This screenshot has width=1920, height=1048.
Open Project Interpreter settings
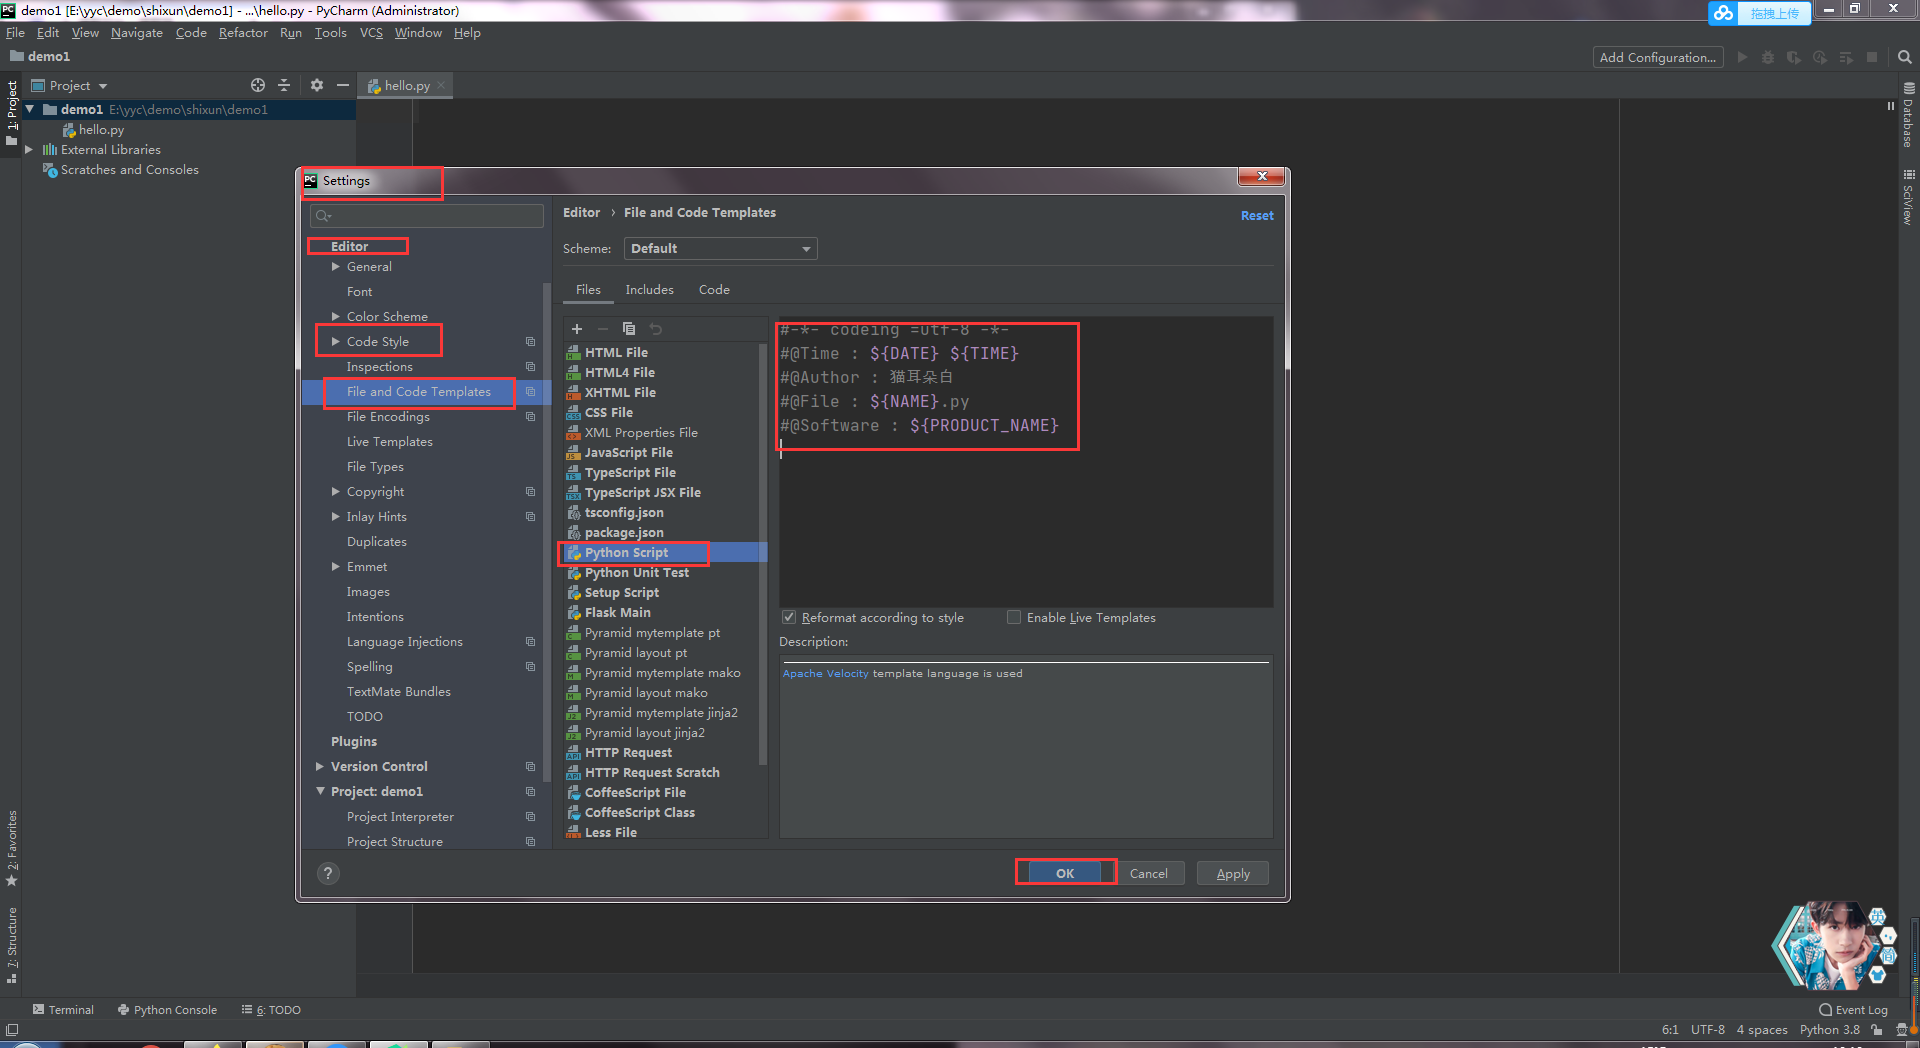click(400, 817)
